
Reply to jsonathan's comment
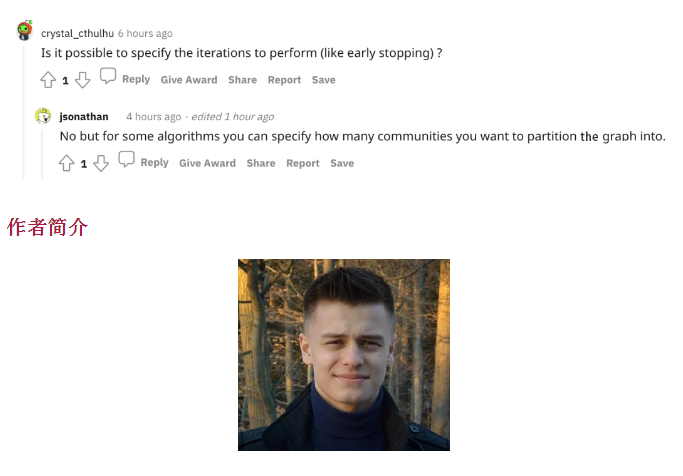154,162
